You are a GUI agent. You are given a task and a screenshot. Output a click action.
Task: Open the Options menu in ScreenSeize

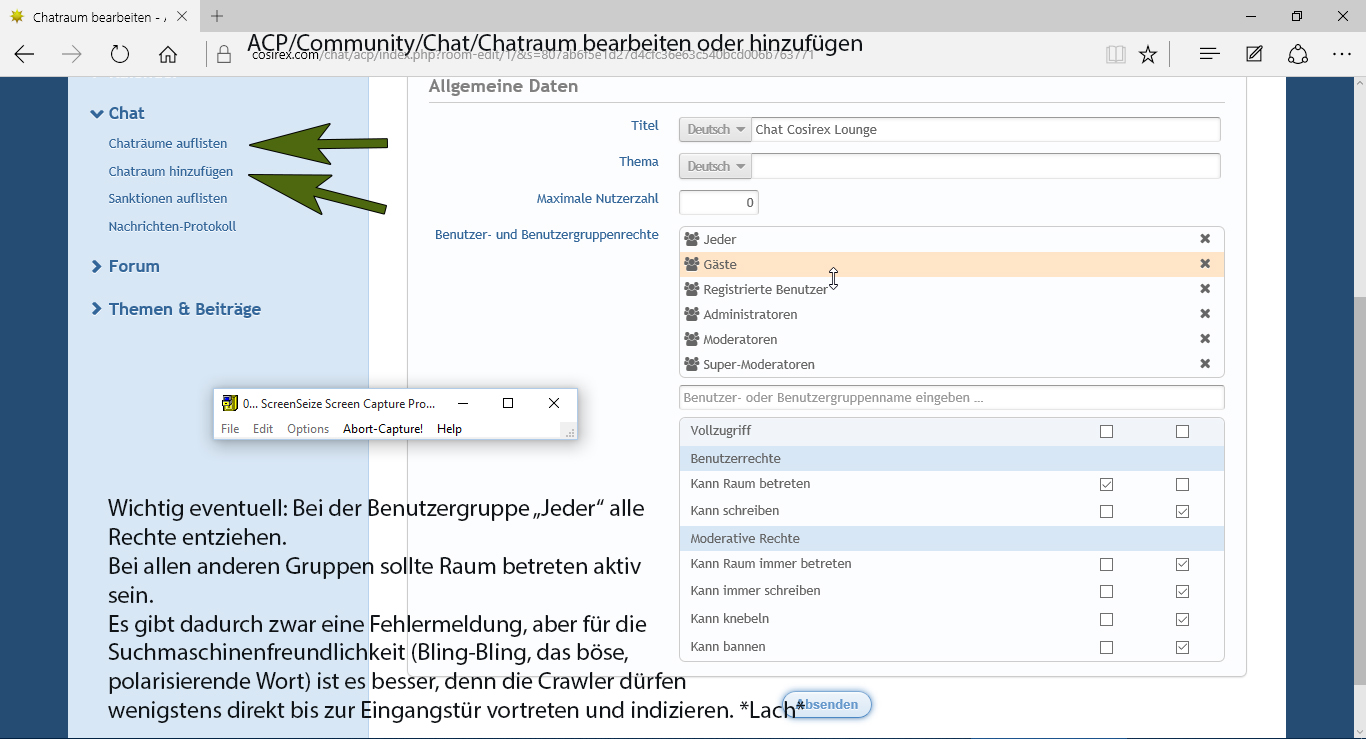pos(307,429)
